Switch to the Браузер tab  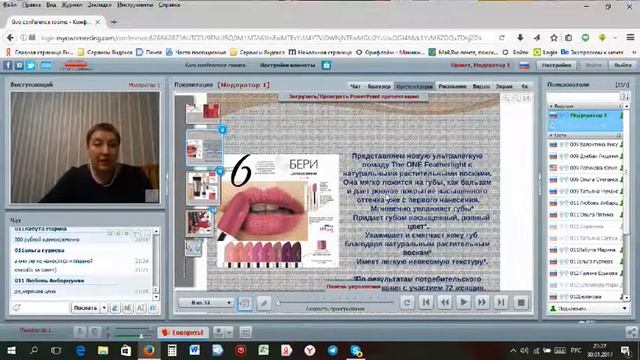pos(379,86)
